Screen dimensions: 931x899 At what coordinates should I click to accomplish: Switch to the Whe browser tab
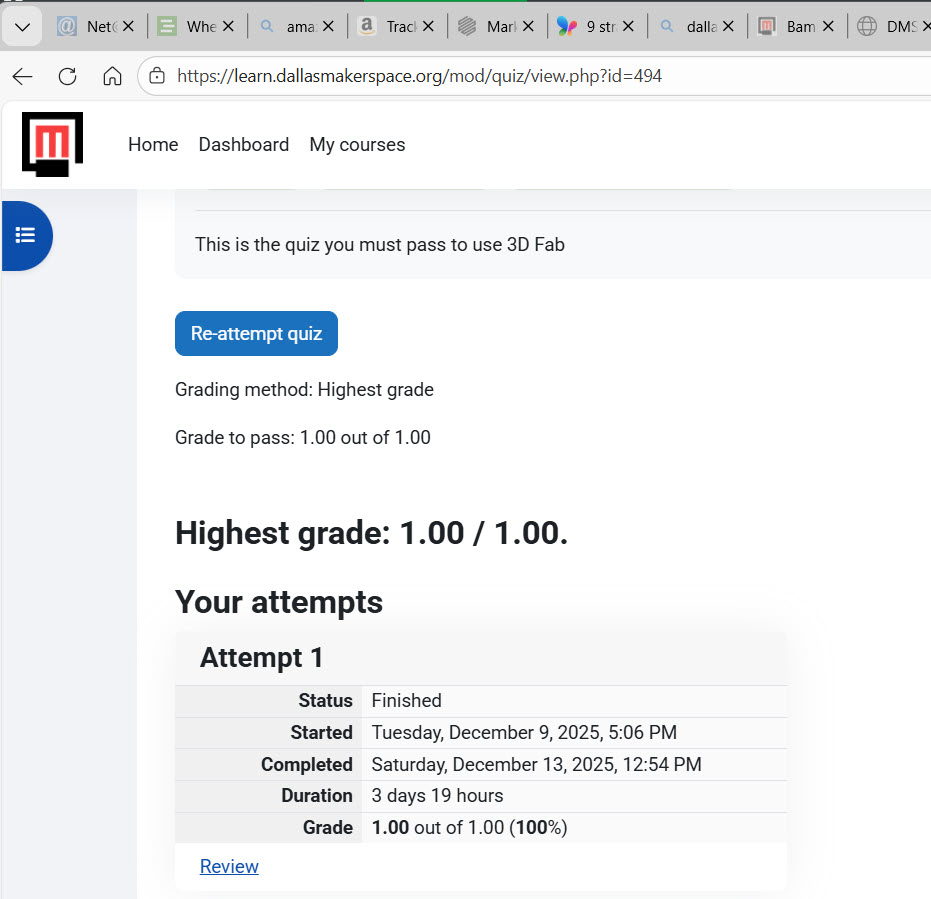(195, 27)
